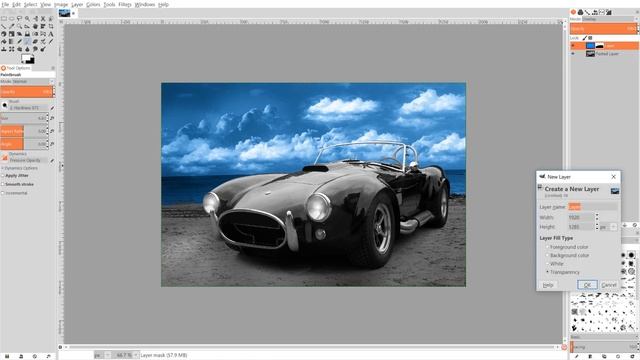The image size is (640, 360).
Task: Click Cancel in New Layer dialog
Action: coord(609,284)
